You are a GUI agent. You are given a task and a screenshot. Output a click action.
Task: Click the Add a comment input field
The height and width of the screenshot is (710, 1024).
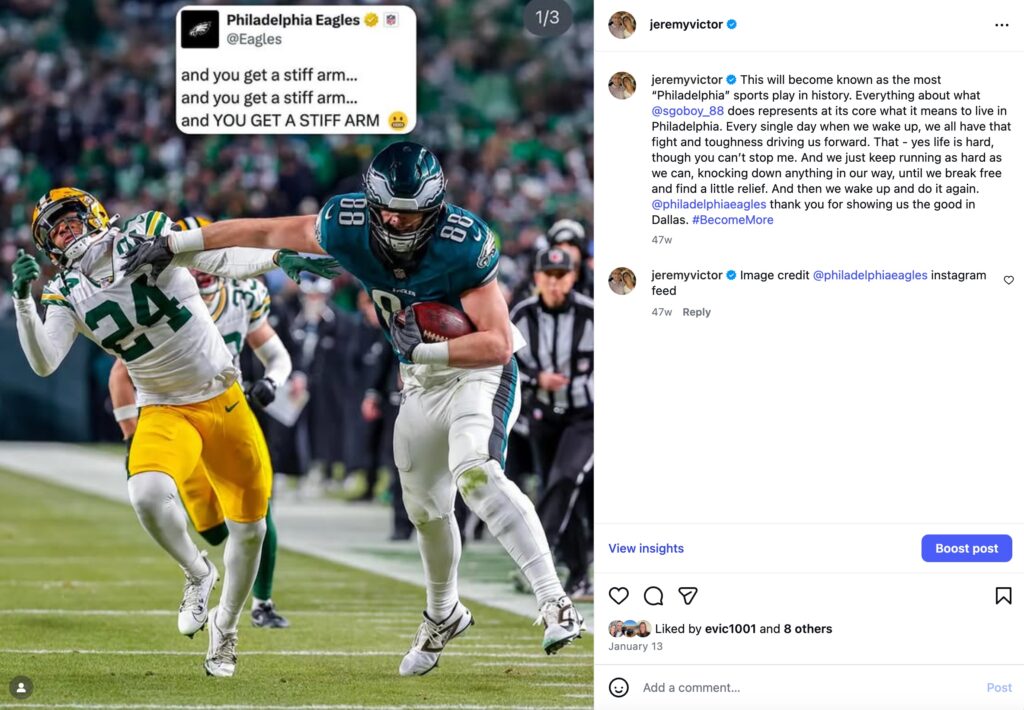click(x=800, y=687)
